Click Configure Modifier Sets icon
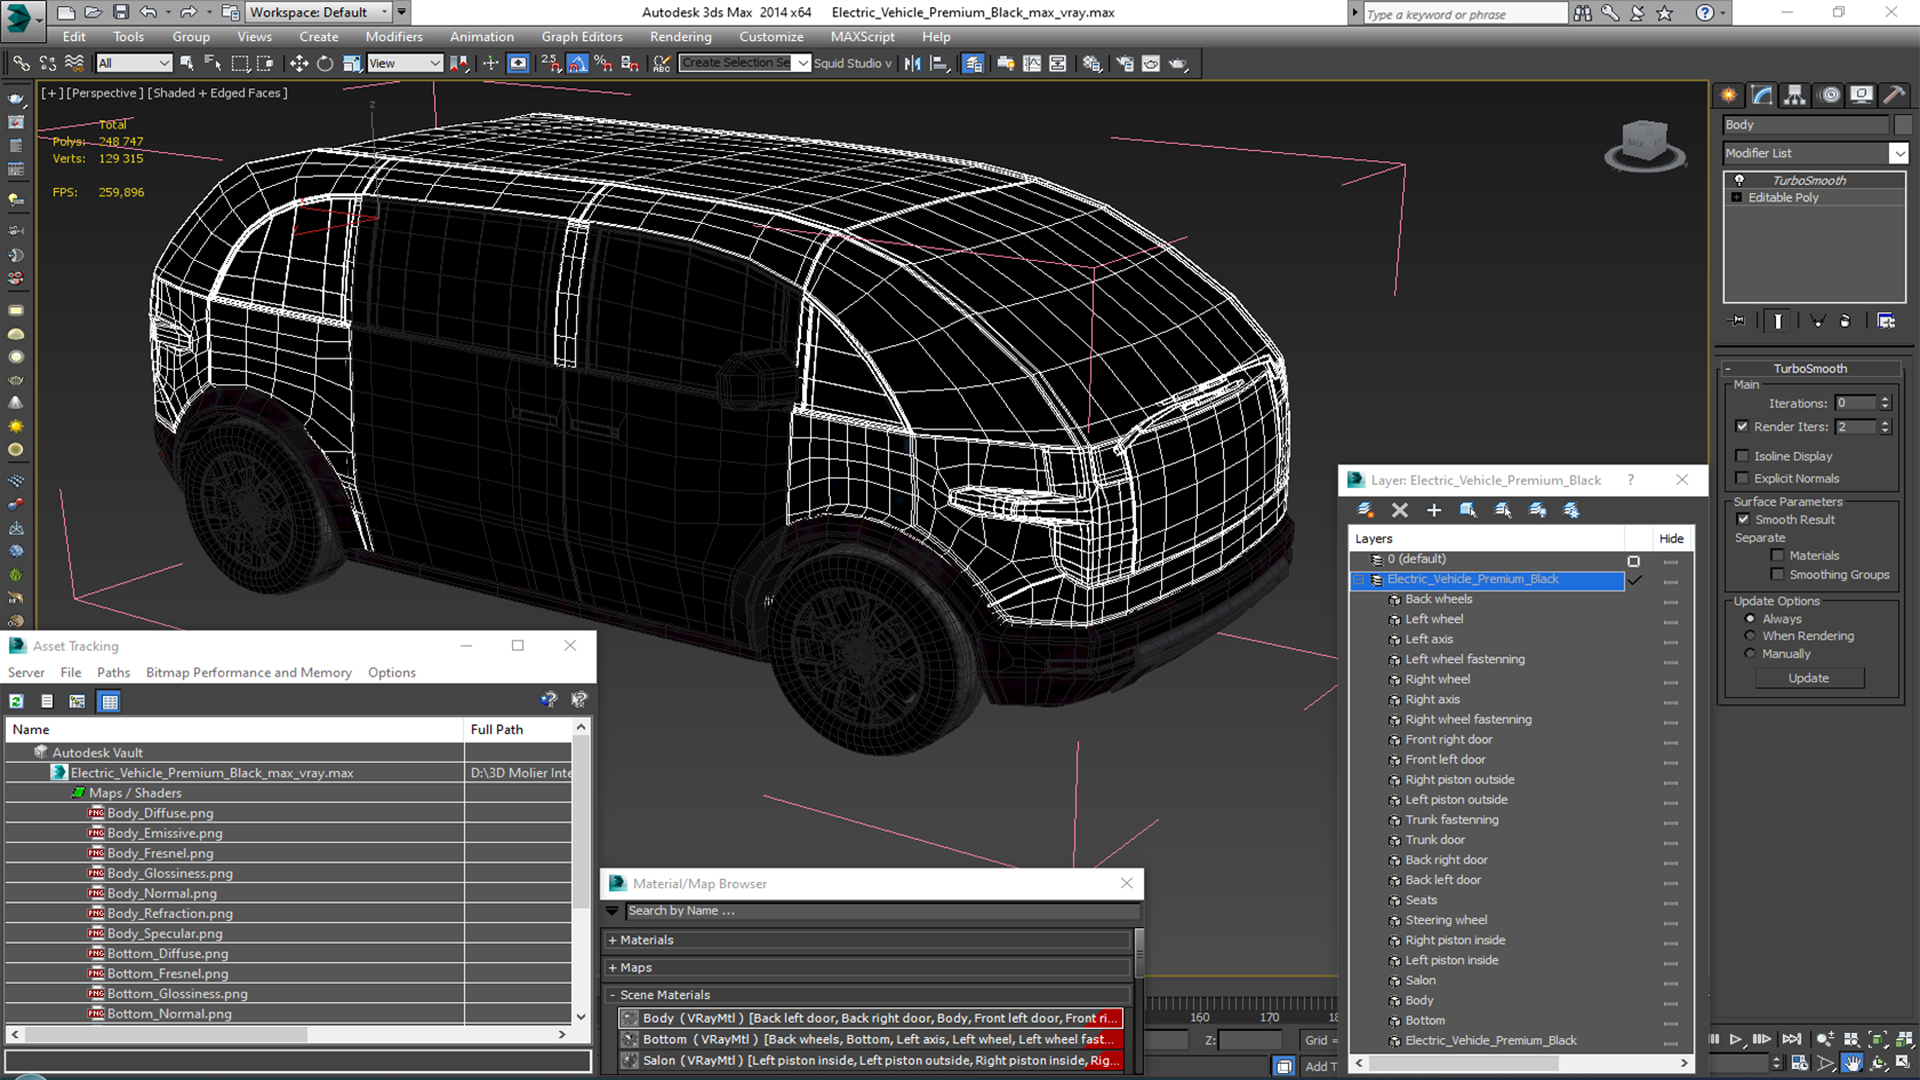1920x1080 pixels. (x=1886, y=321)
